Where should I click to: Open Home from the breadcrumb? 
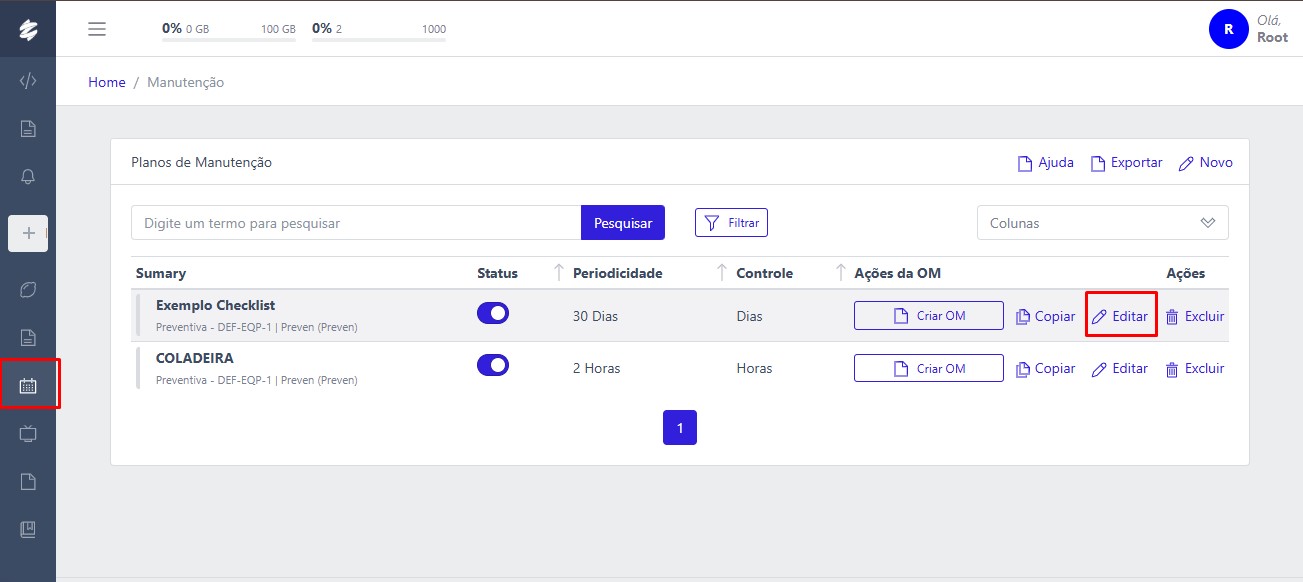[106, 82]
